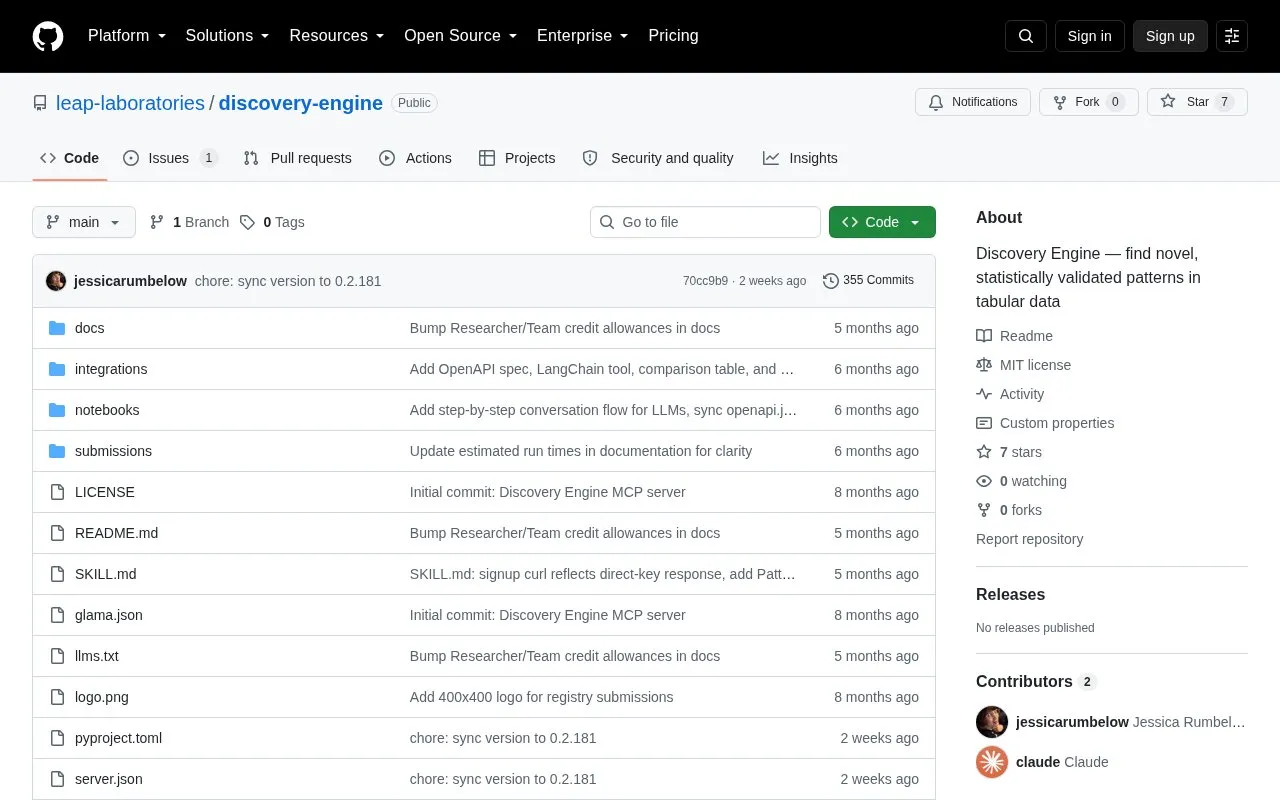Click the Sign in button
The height and width of the screenshot is (800, 1280).
coord(1089,36)
